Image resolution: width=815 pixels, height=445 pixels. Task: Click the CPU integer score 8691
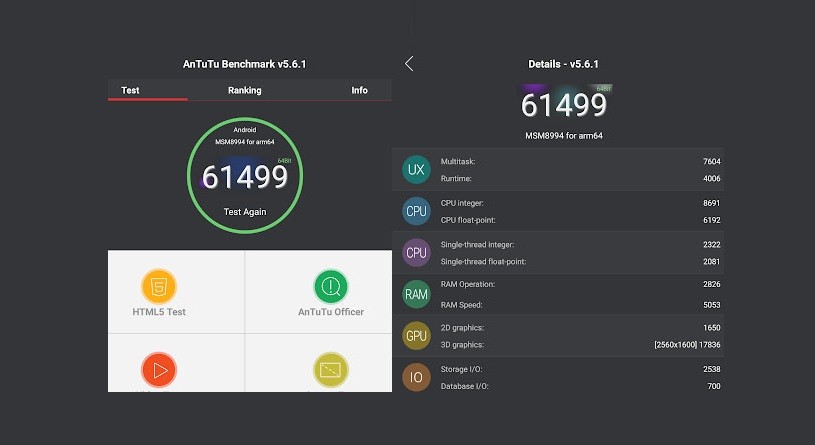pos(712,203)
